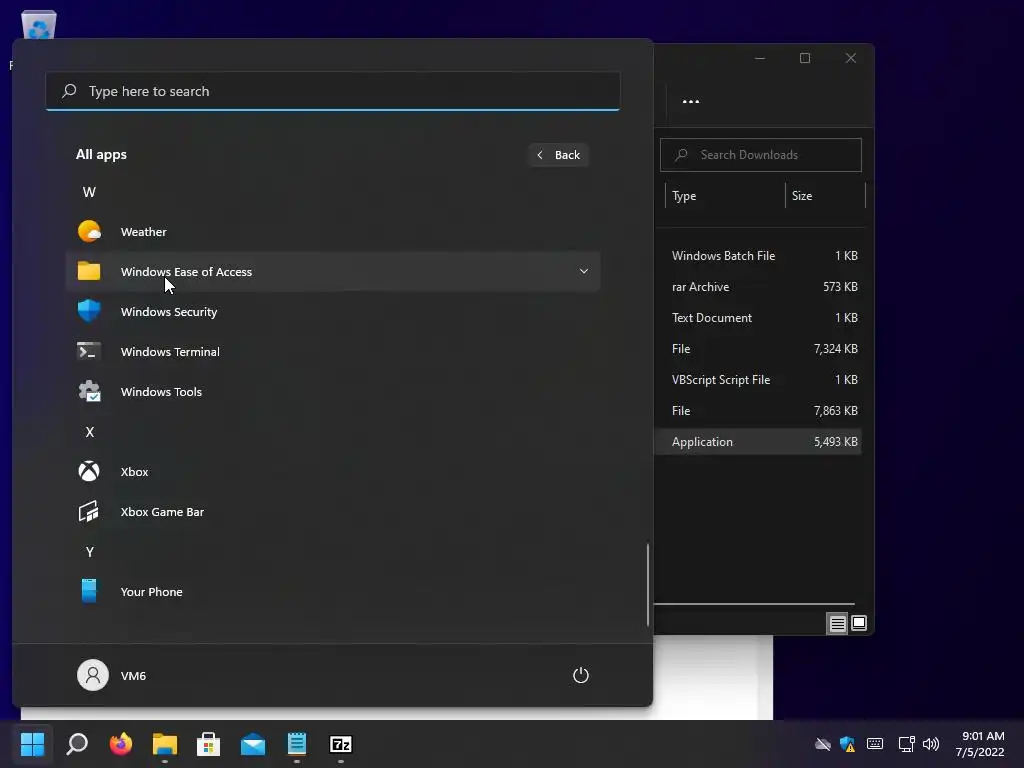The image size is (1024, 768).
Task: Launch Windows Terminal icon
Action: (x=89, y=351)
